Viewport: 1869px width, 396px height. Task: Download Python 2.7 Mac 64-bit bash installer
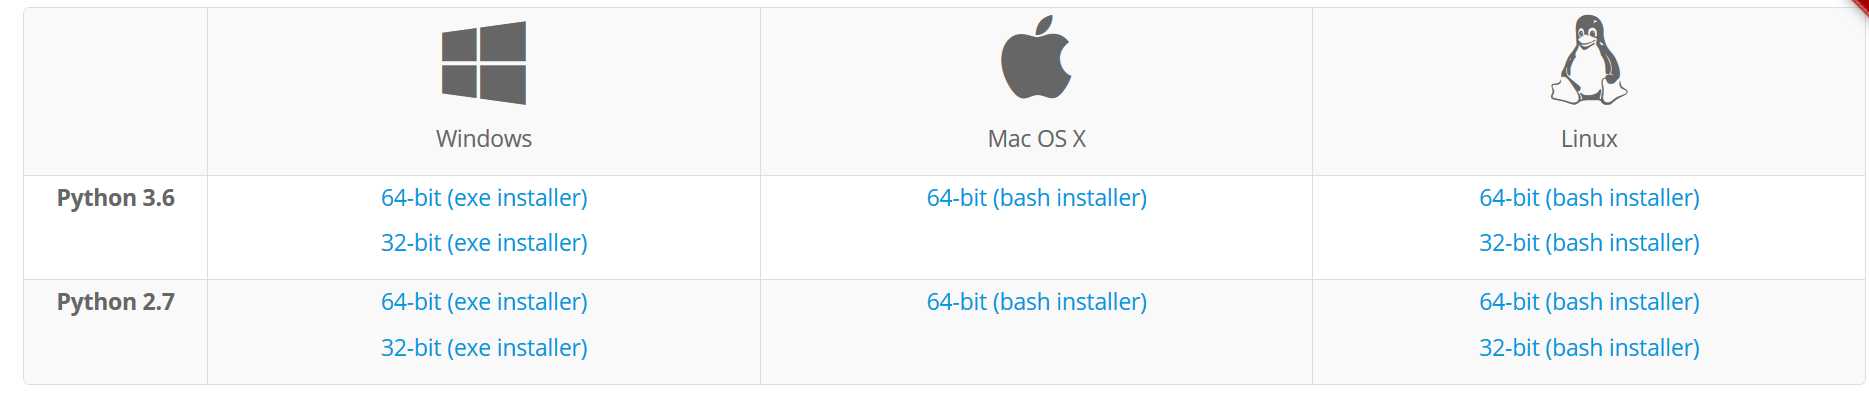1037,302
